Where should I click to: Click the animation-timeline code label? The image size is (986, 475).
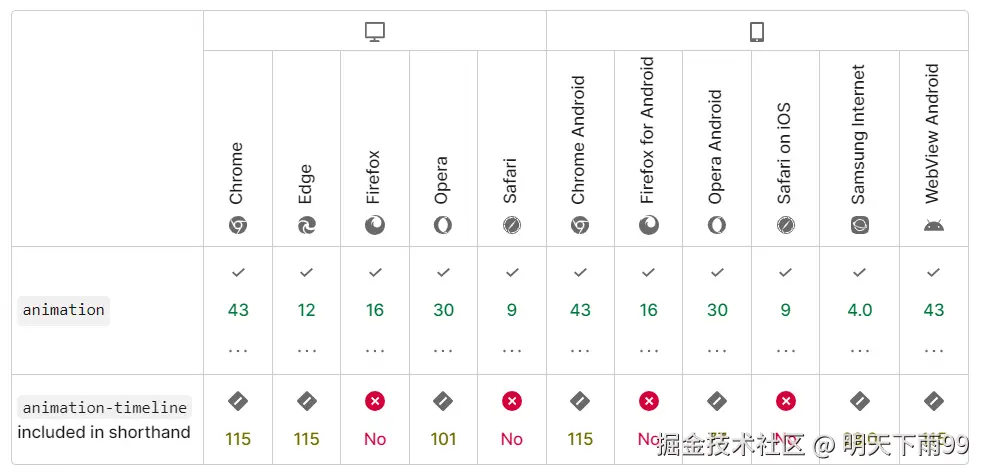(105, 408)
